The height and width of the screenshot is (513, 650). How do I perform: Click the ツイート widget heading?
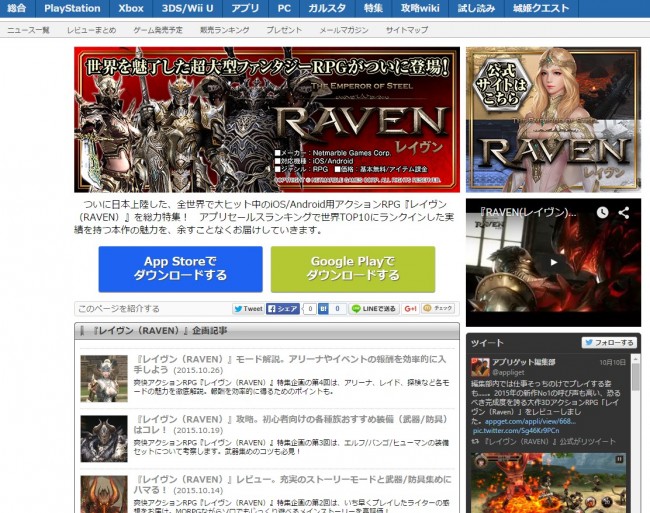tap(487, 343)
